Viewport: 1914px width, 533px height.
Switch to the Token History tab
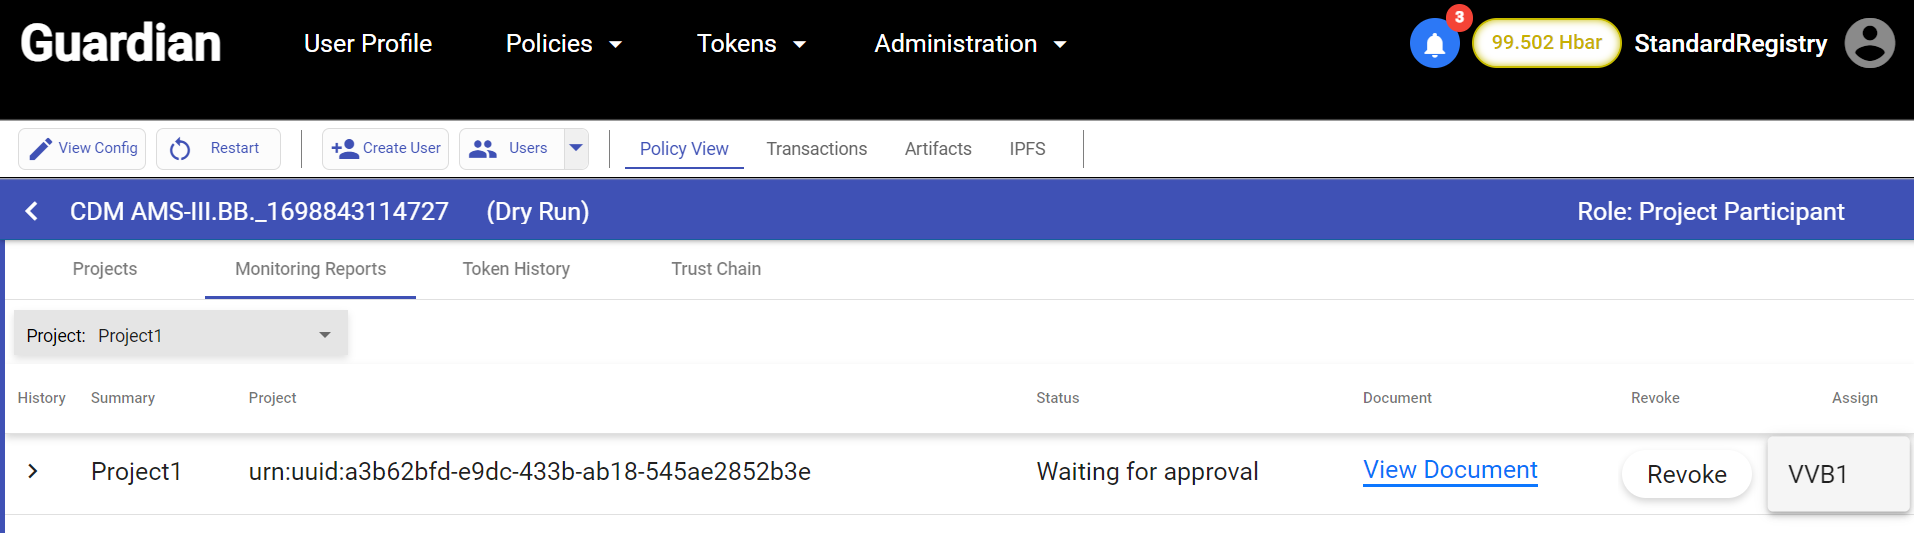tap(516, 269)
